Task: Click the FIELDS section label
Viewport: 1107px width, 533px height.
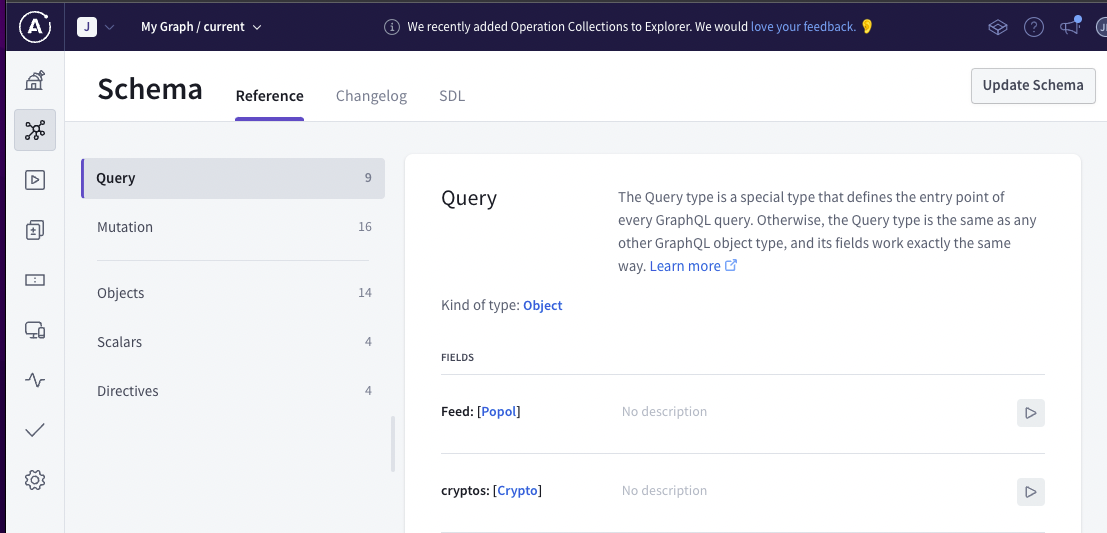Action: tap(457, 358)
